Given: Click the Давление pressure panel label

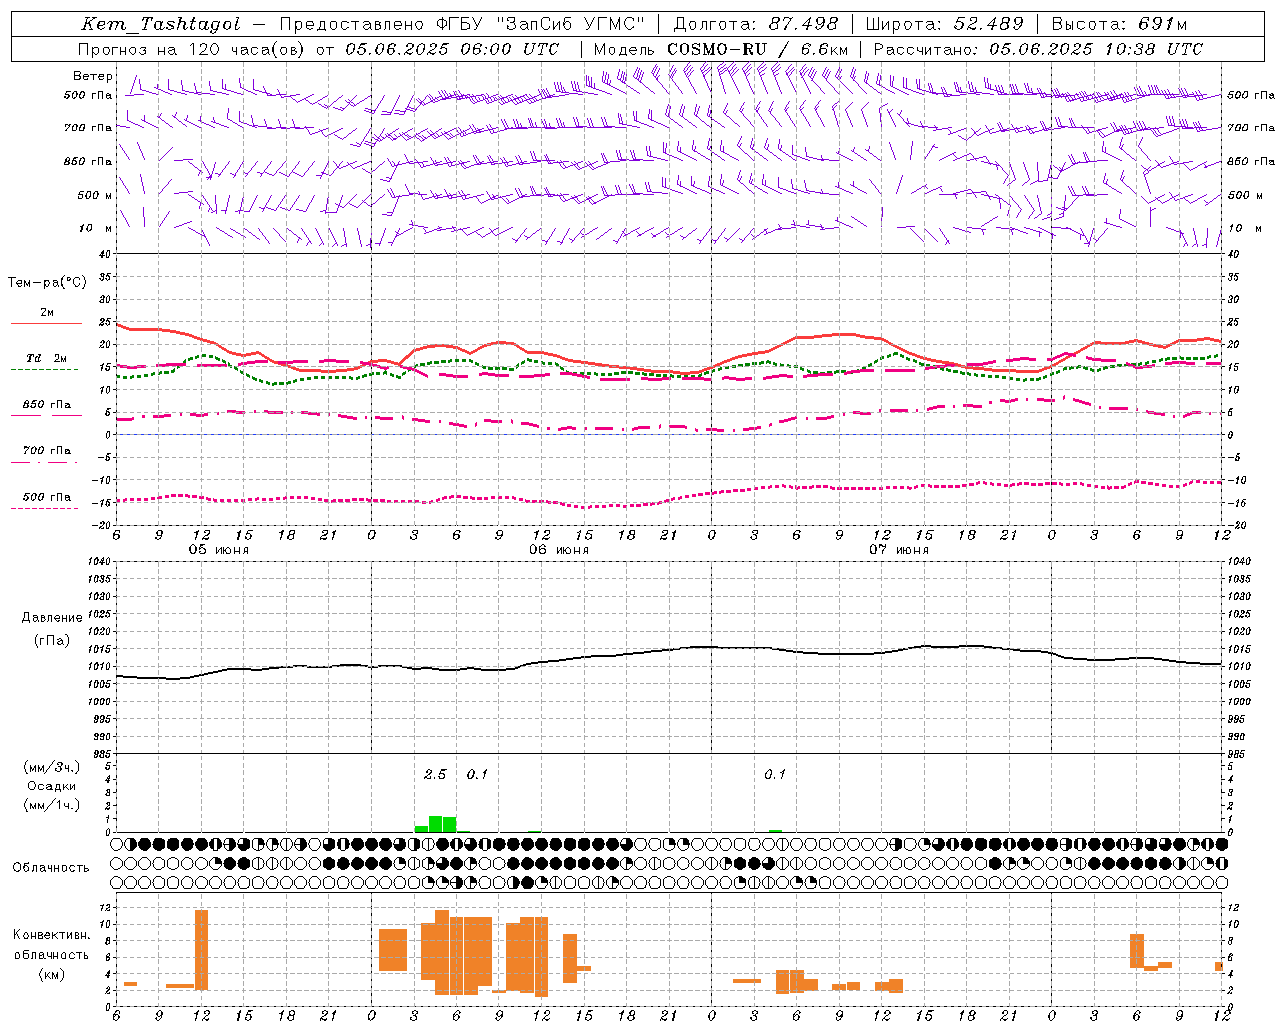Looking at the screenshot, I should coord(52,618).
